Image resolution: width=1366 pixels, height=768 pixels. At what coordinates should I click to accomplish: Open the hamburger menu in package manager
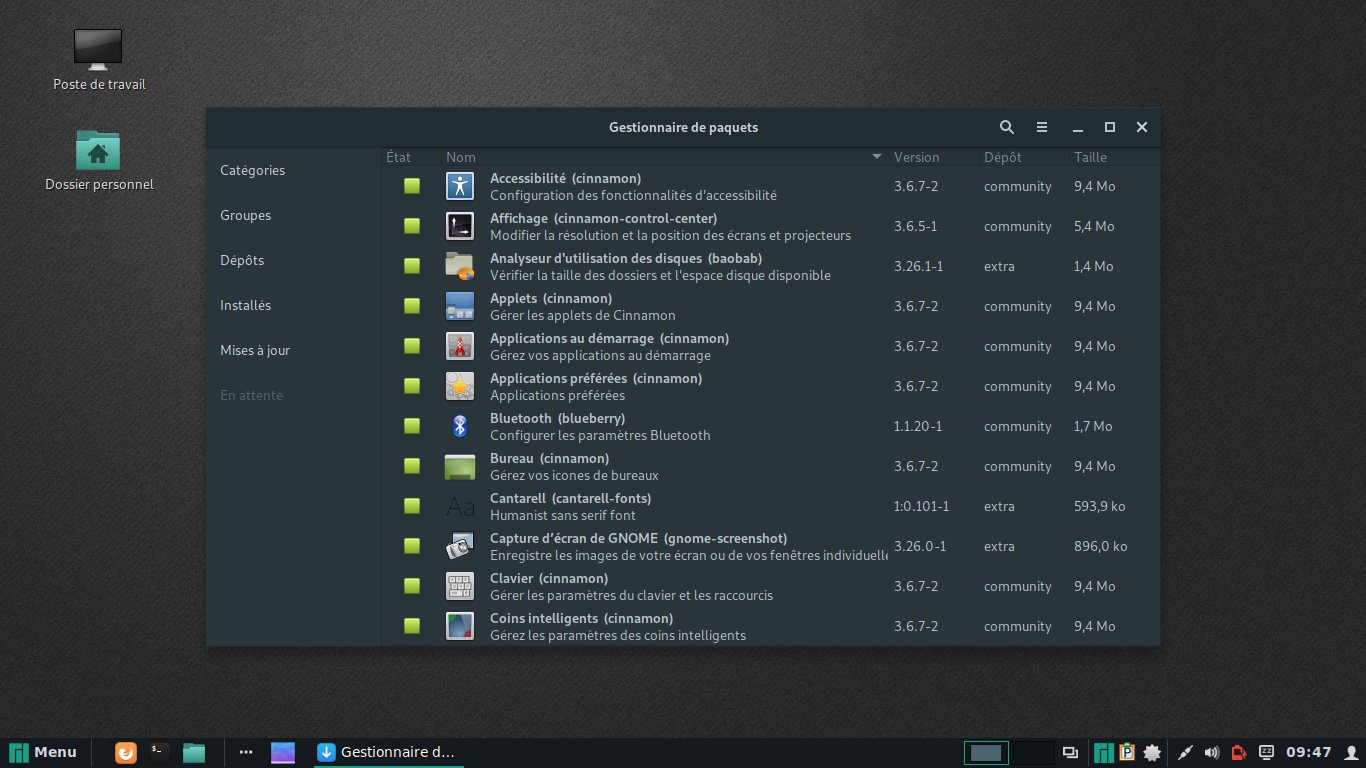(1042, 127)
